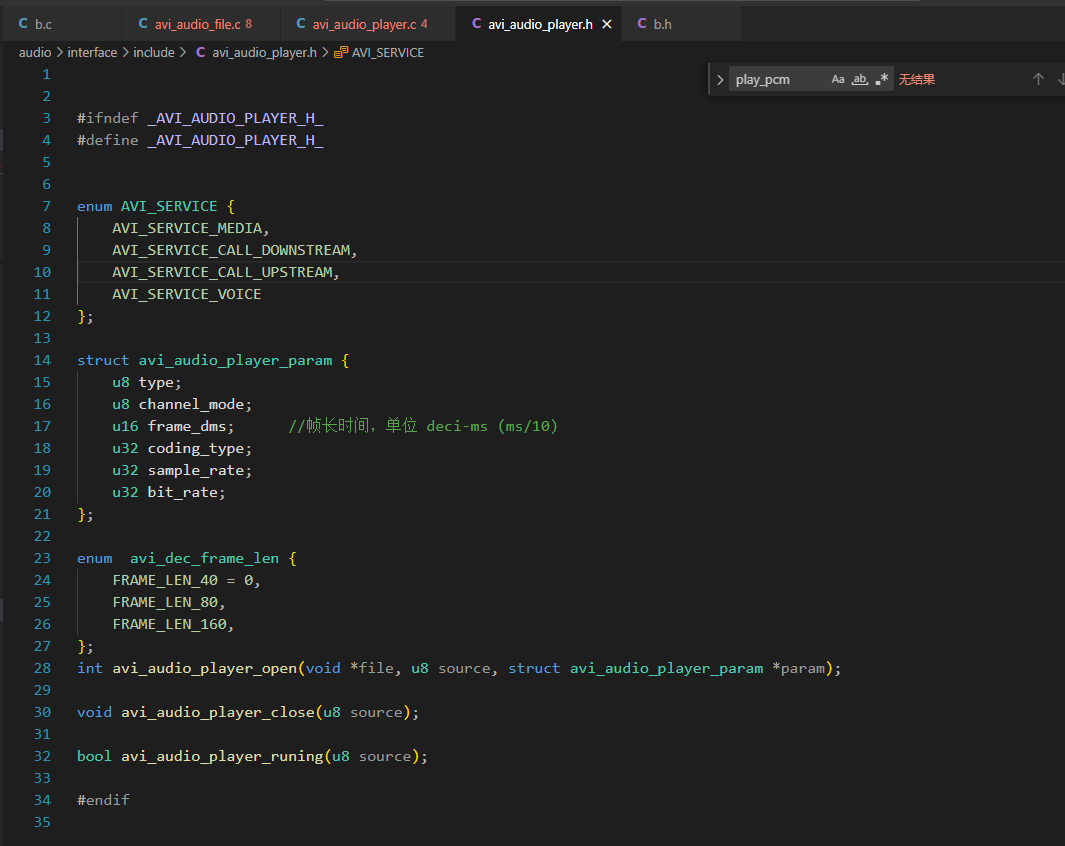Click the C file icon on b.c tab
This screenshot has height=846, width=1065.
(23, 24)
